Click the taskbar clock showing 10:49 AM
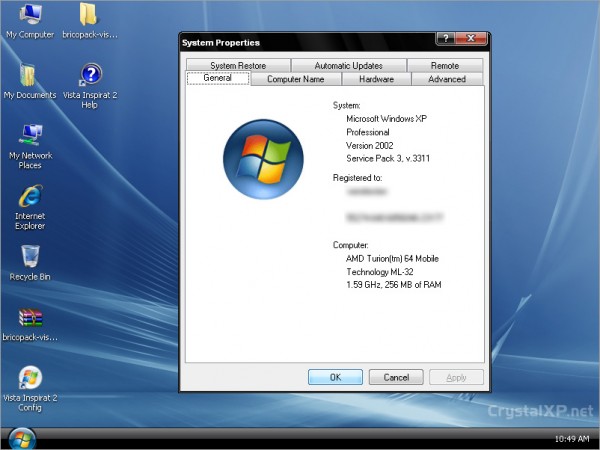Viewport: 600px width, 450px height. click(x=572, y=439)
